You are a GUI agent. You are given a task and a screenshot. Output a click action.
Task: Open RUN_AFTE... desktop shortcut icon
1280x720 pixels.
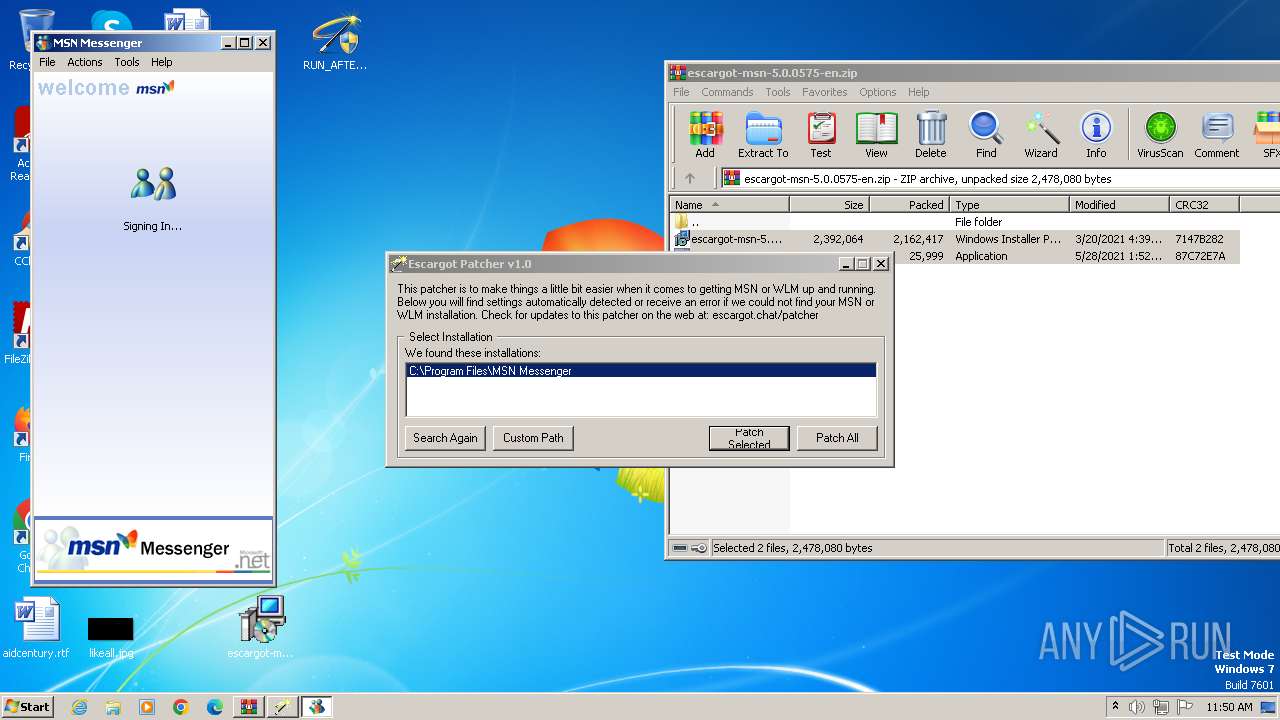335,42
